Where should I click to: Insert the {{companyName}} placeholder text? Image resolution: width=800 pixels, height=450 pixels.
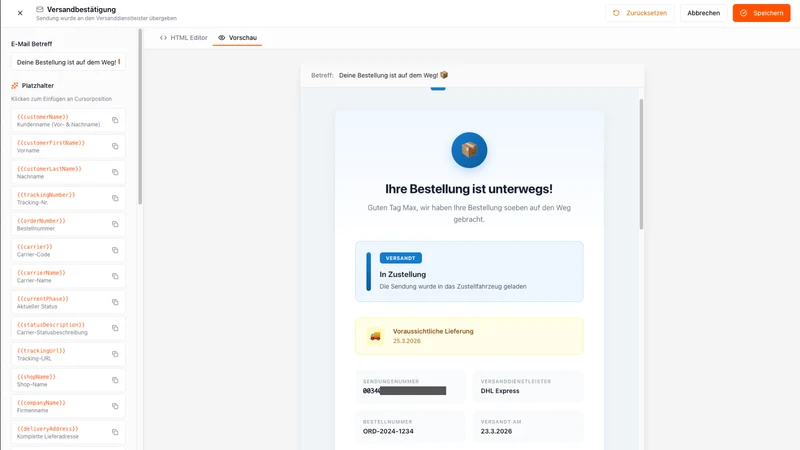coord(41,403)
